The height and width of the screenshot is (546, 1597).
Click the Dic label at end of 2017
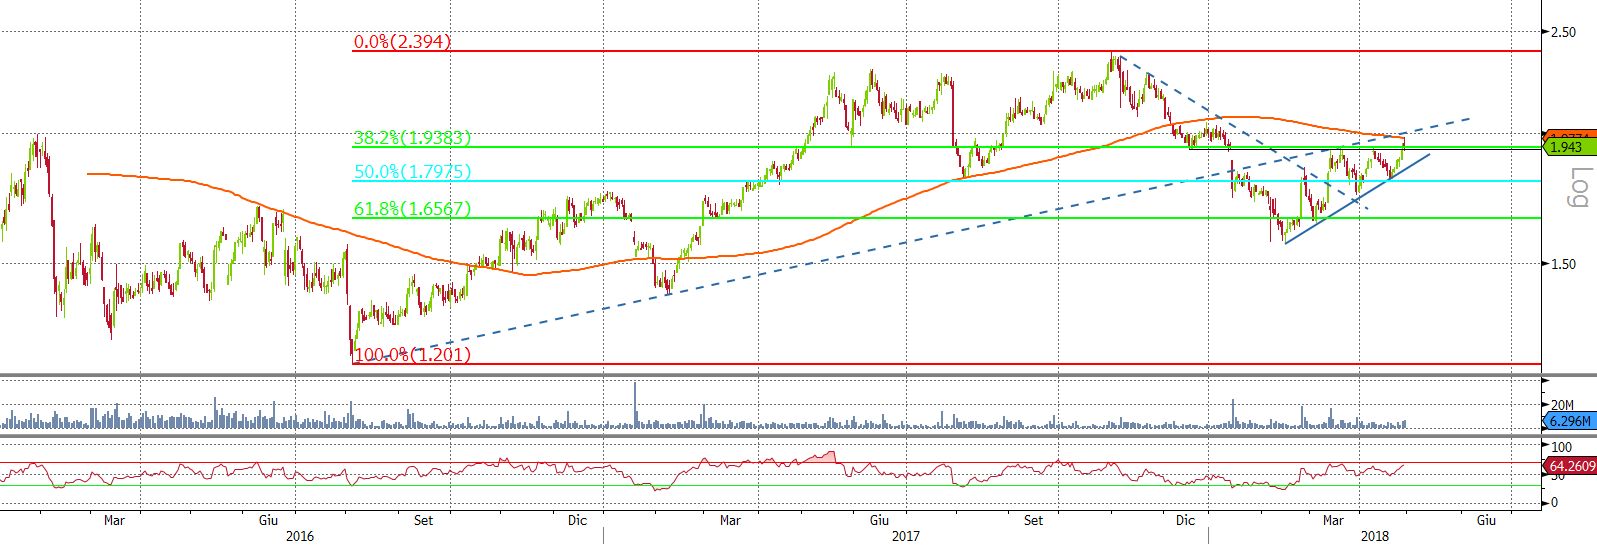[1185, 520]
